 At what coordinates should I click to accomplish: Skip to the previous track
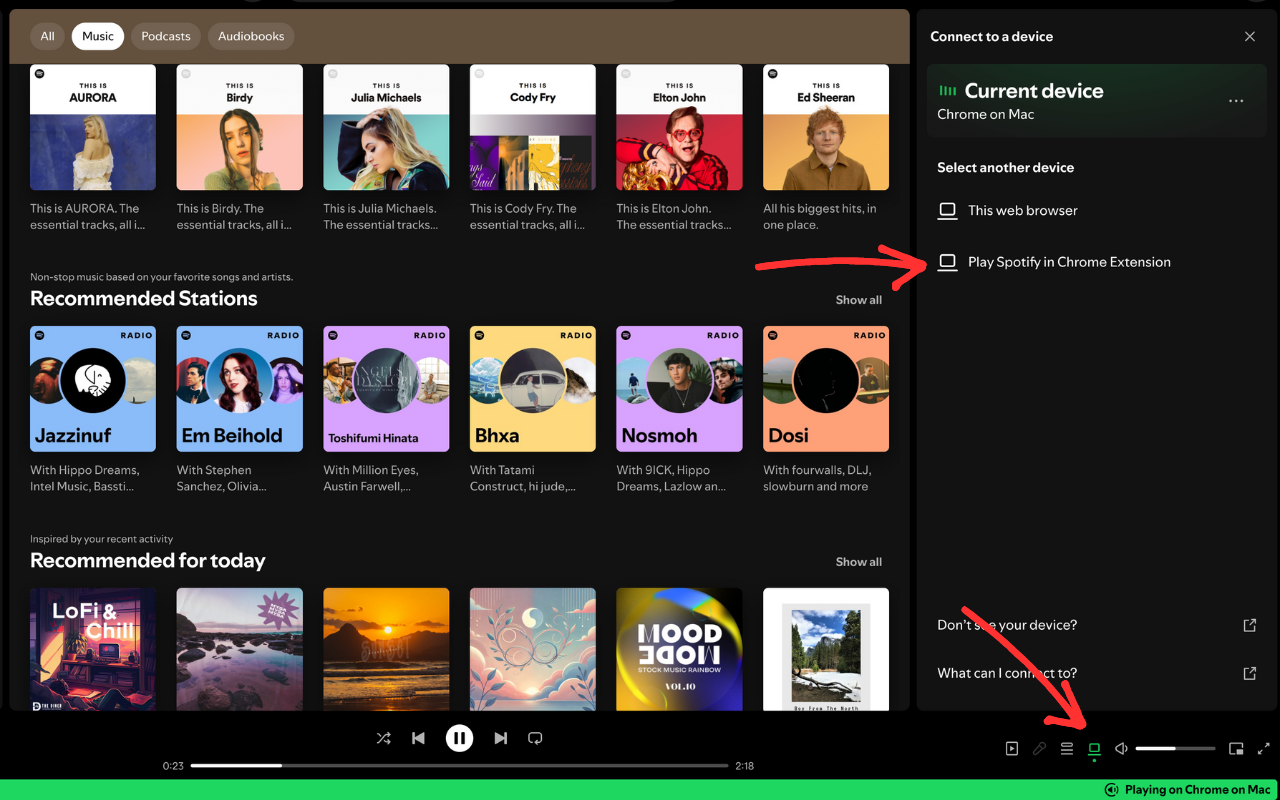(419, 739)
